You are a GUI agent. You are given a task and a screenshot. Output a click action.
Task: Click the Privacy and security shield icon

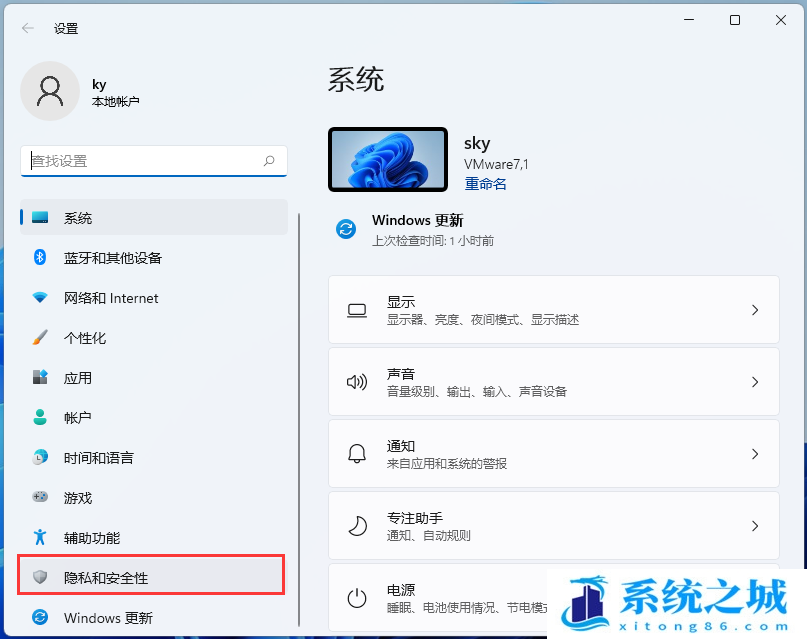(40, 578)
